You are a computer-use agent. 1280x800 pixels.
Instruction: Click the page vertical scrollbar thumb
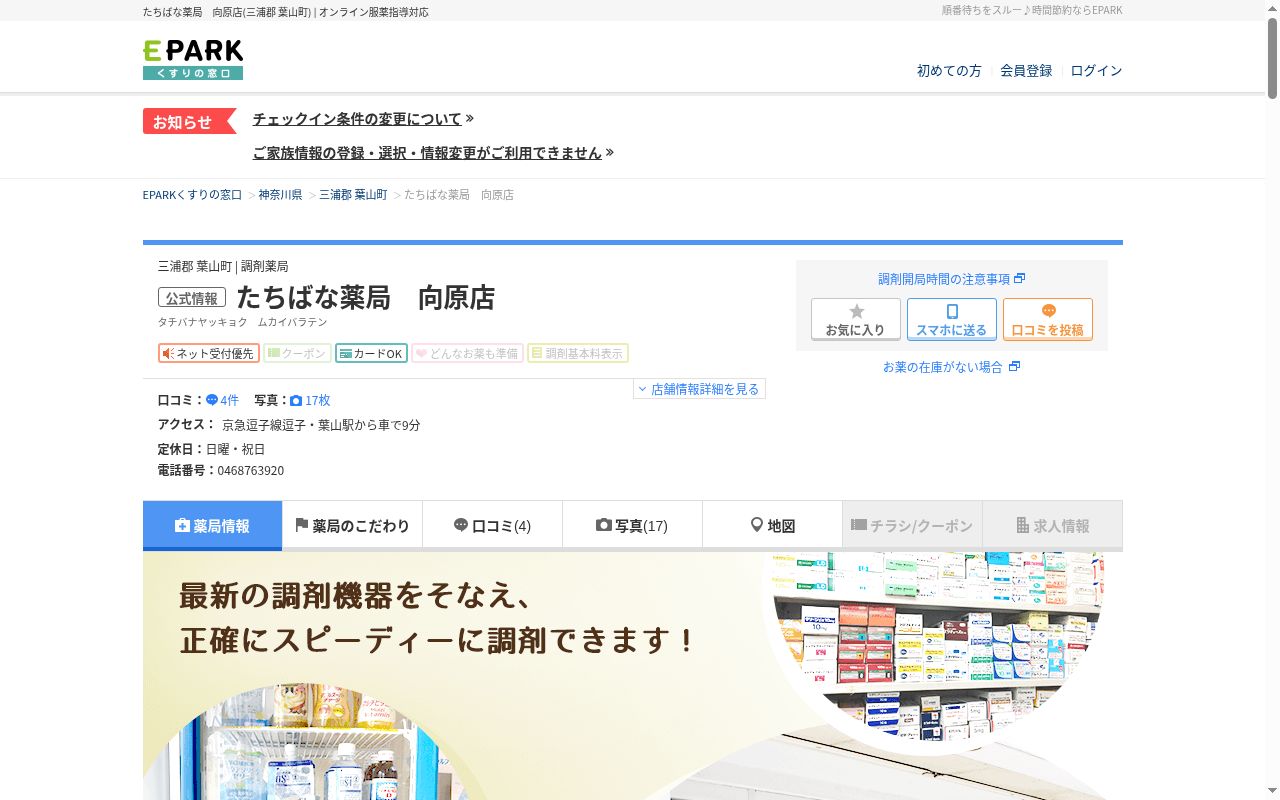click(1272, 58)
